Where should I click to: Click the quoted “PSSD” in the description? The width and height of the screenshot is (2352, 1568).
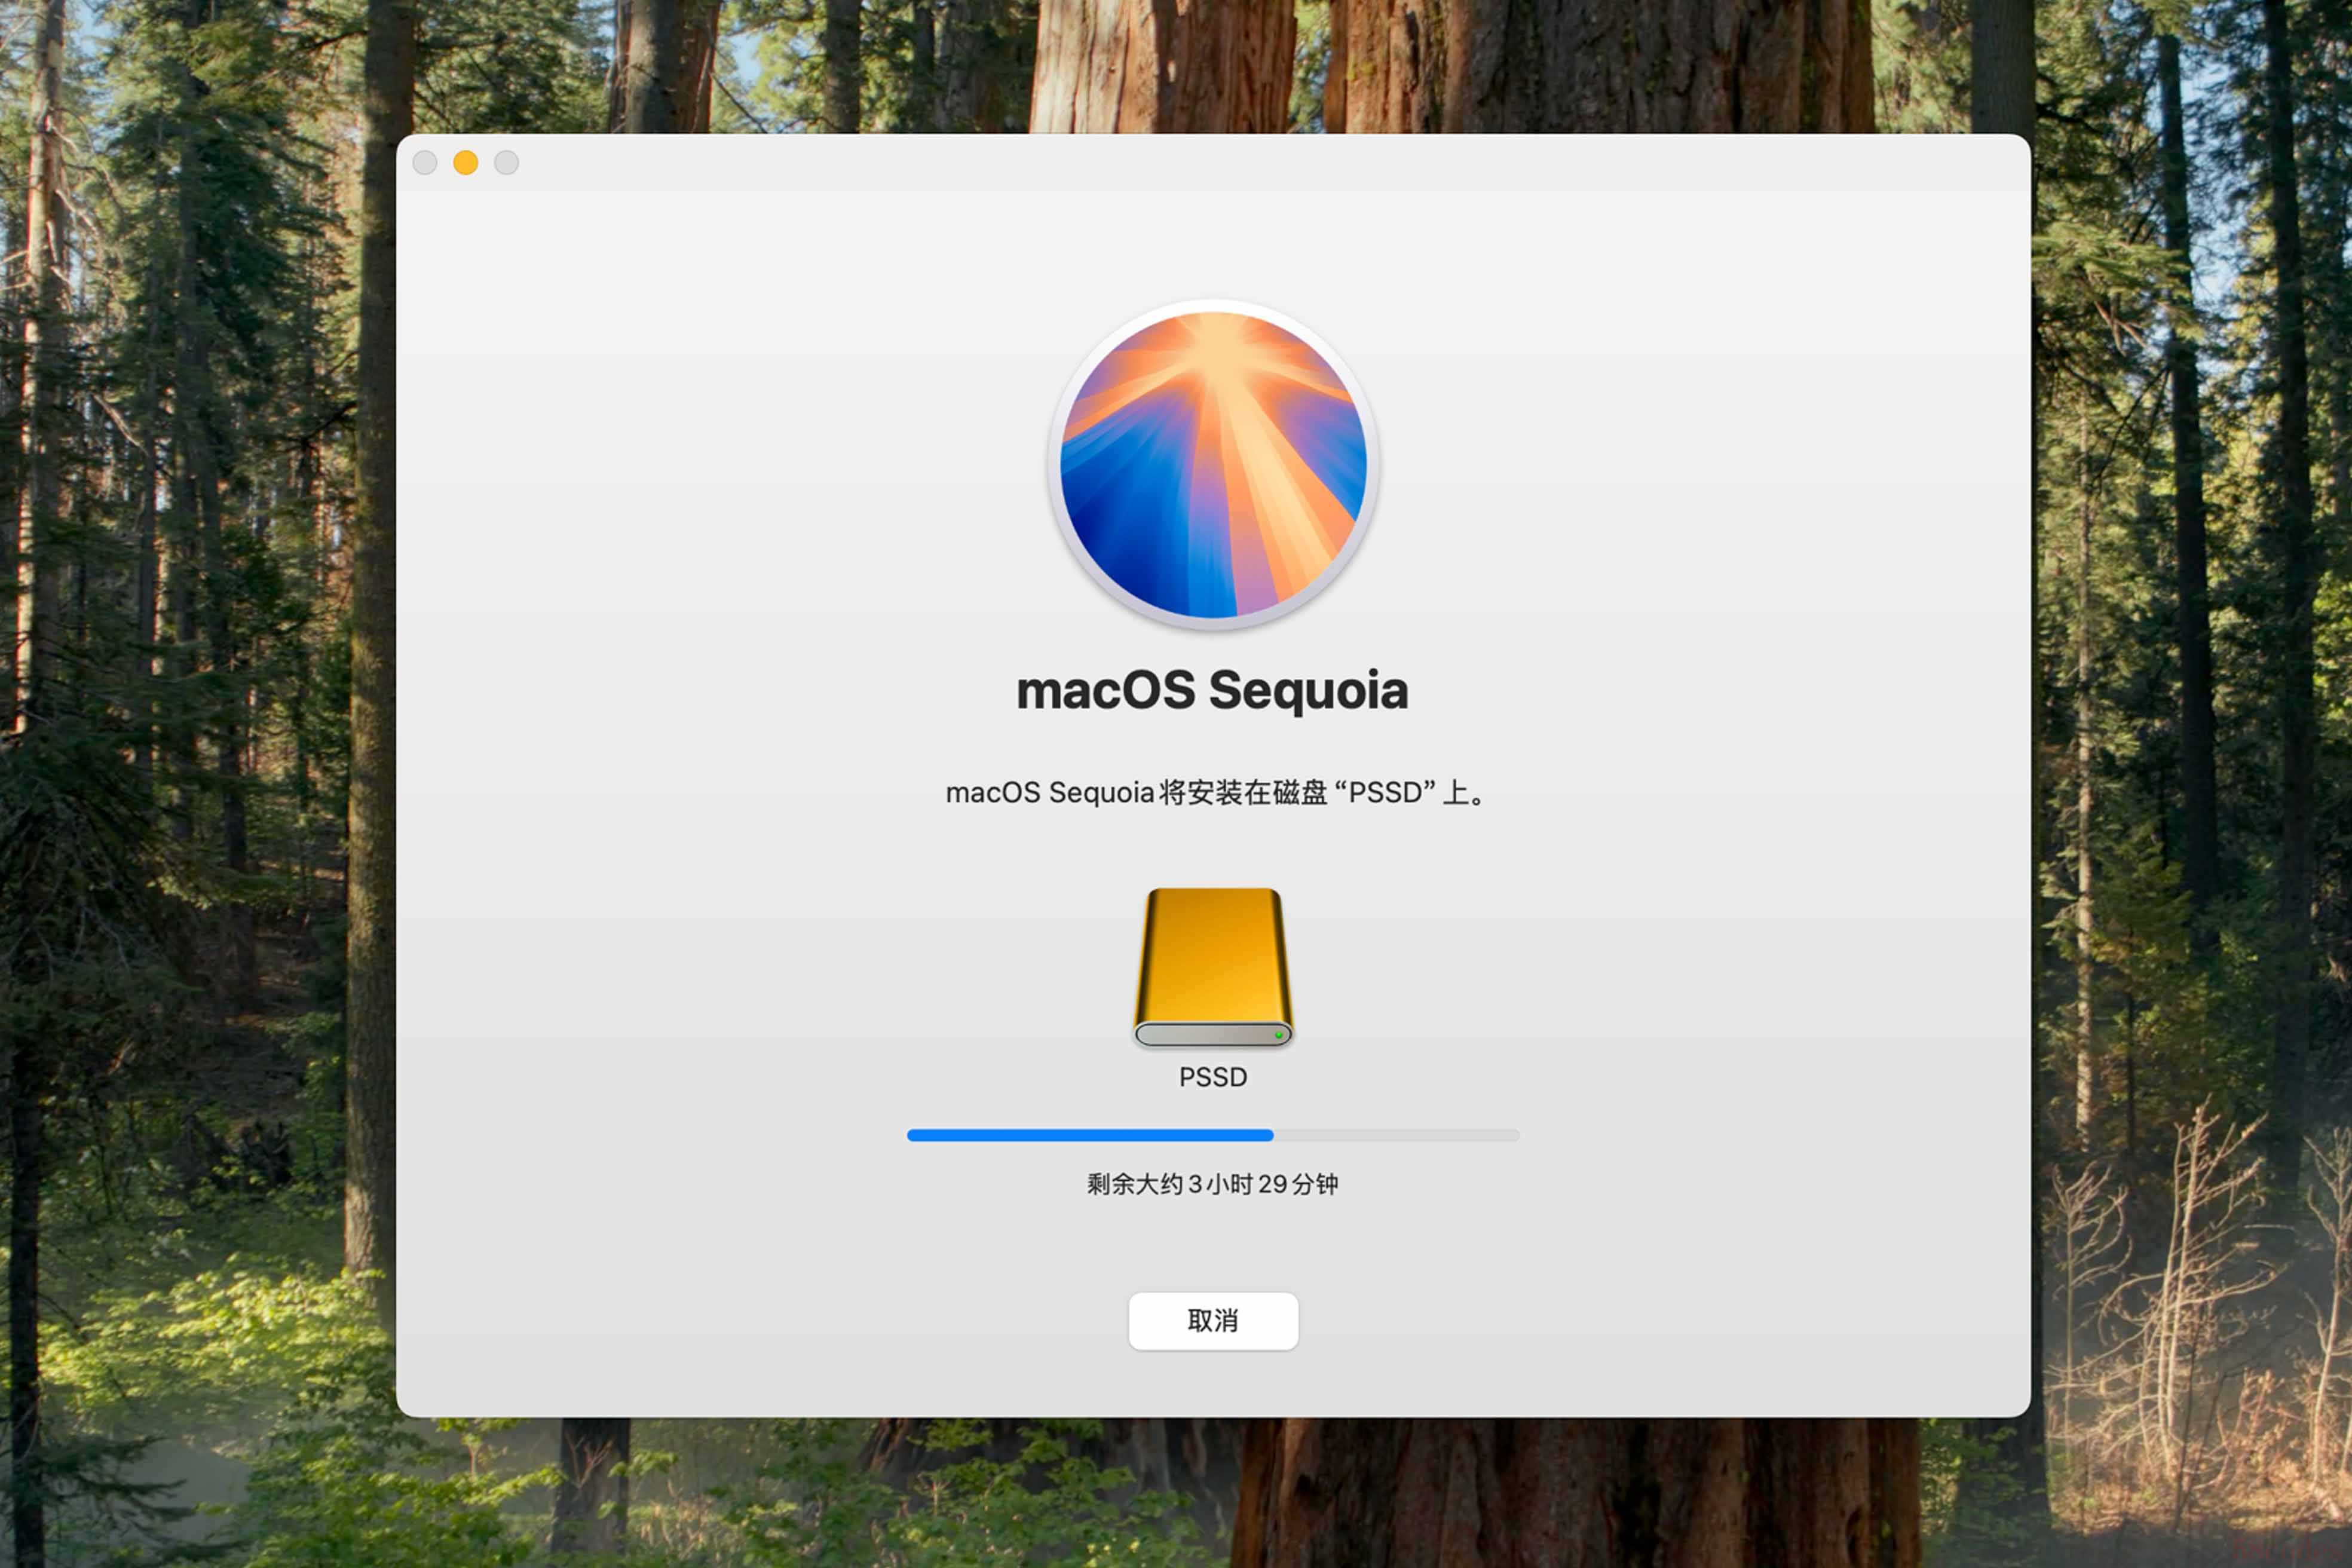coord(1385,793)
